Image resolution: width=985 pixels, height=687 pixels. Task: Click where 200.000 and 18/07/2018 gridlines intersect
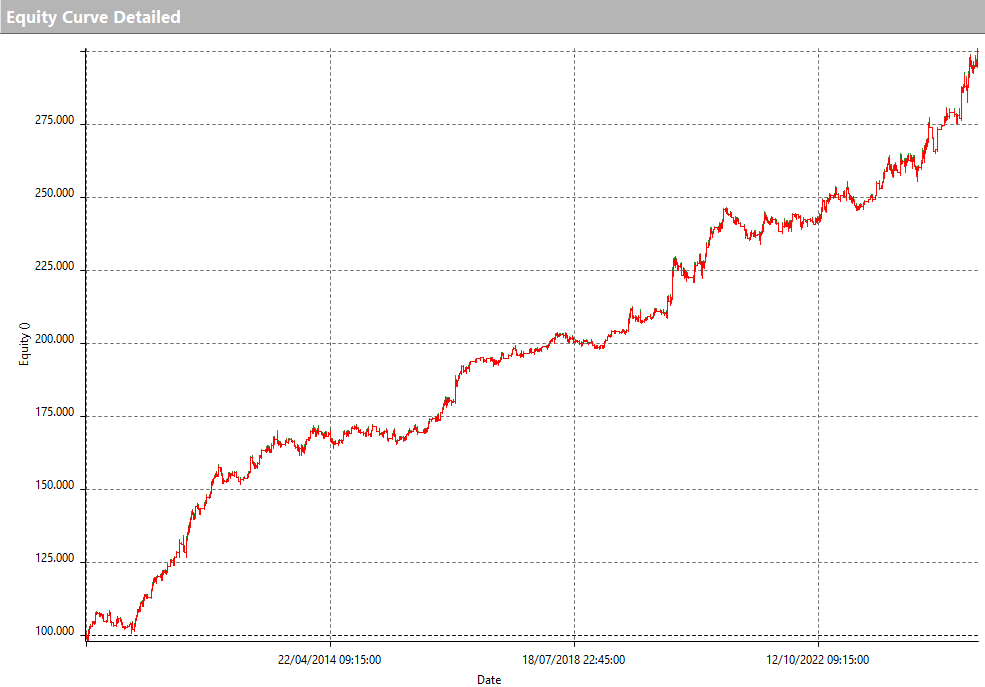(574, 343)
